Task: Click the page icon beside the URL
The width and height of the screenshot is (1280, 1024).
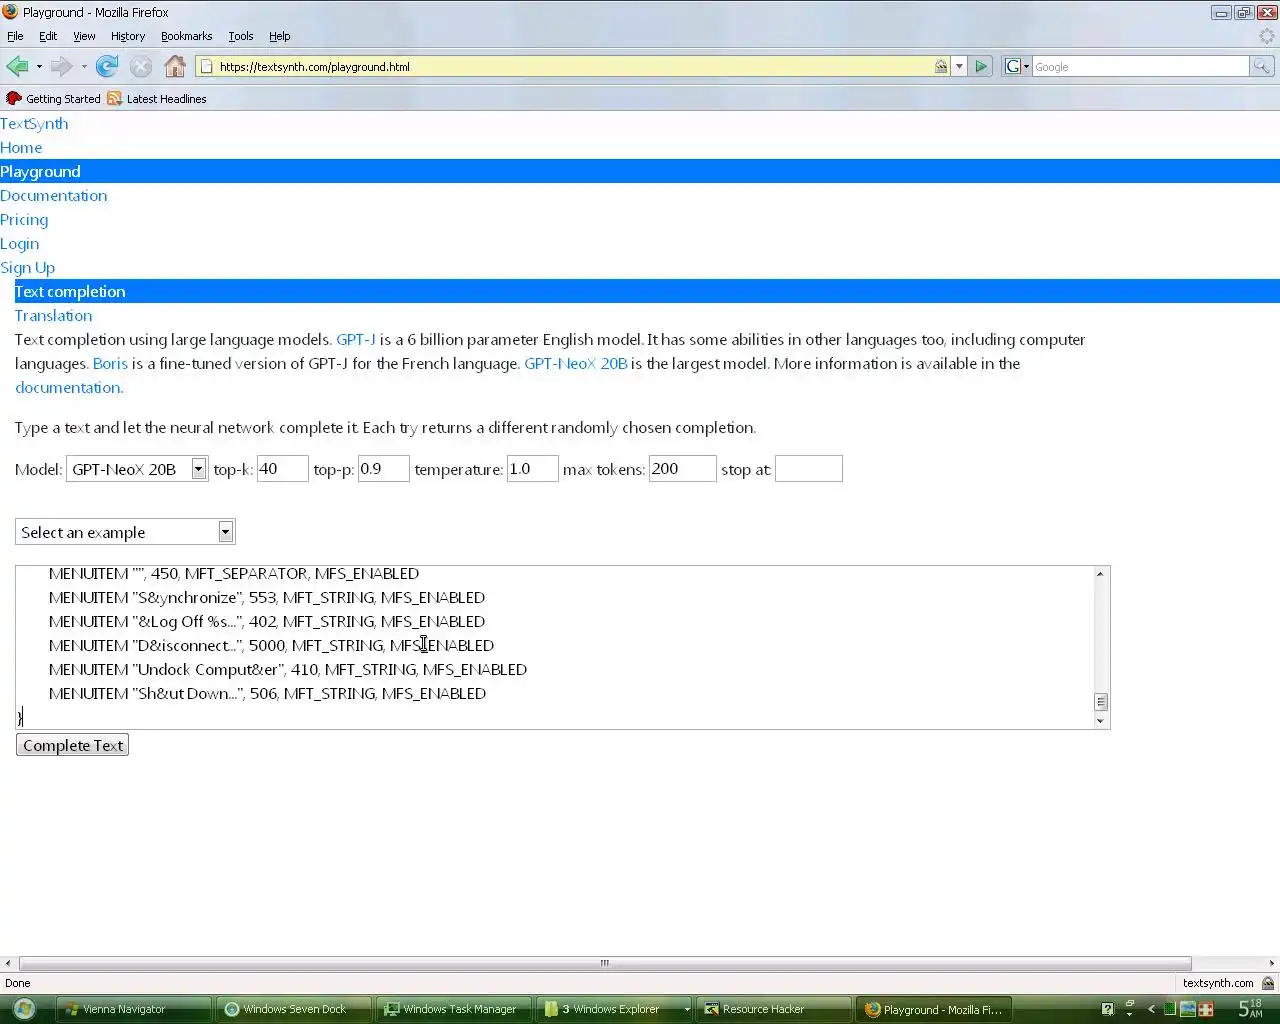Action: [207, 67]
